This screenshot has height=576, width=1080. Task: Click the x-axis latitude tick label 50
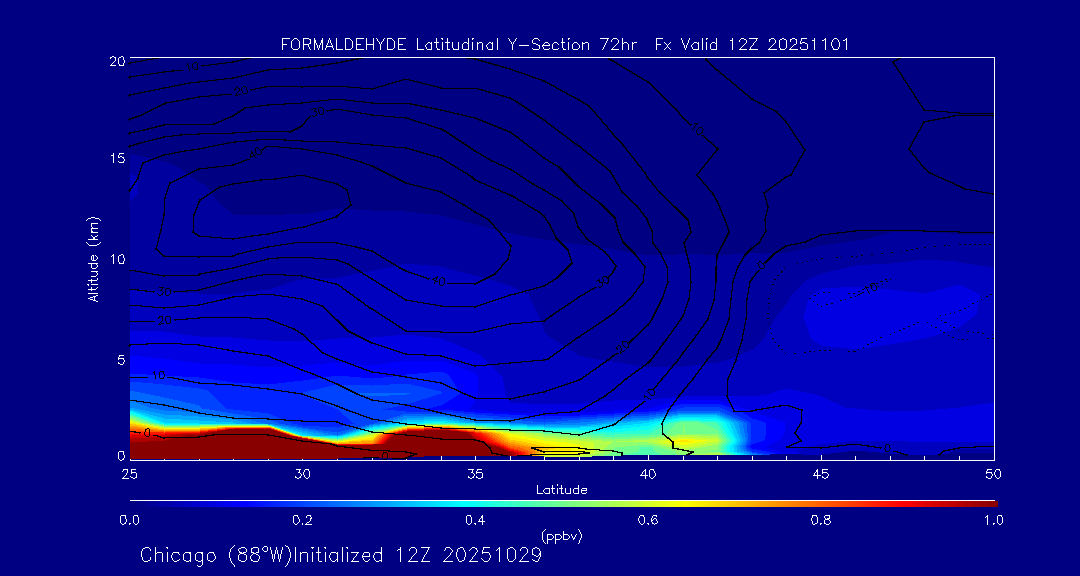(x=993, y=473)
